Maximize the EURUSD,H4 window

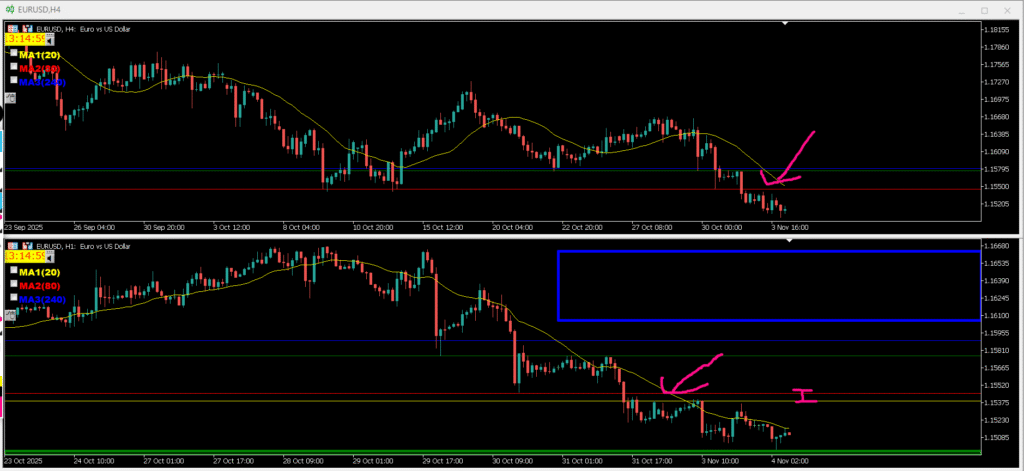click(x=984, y=10)
